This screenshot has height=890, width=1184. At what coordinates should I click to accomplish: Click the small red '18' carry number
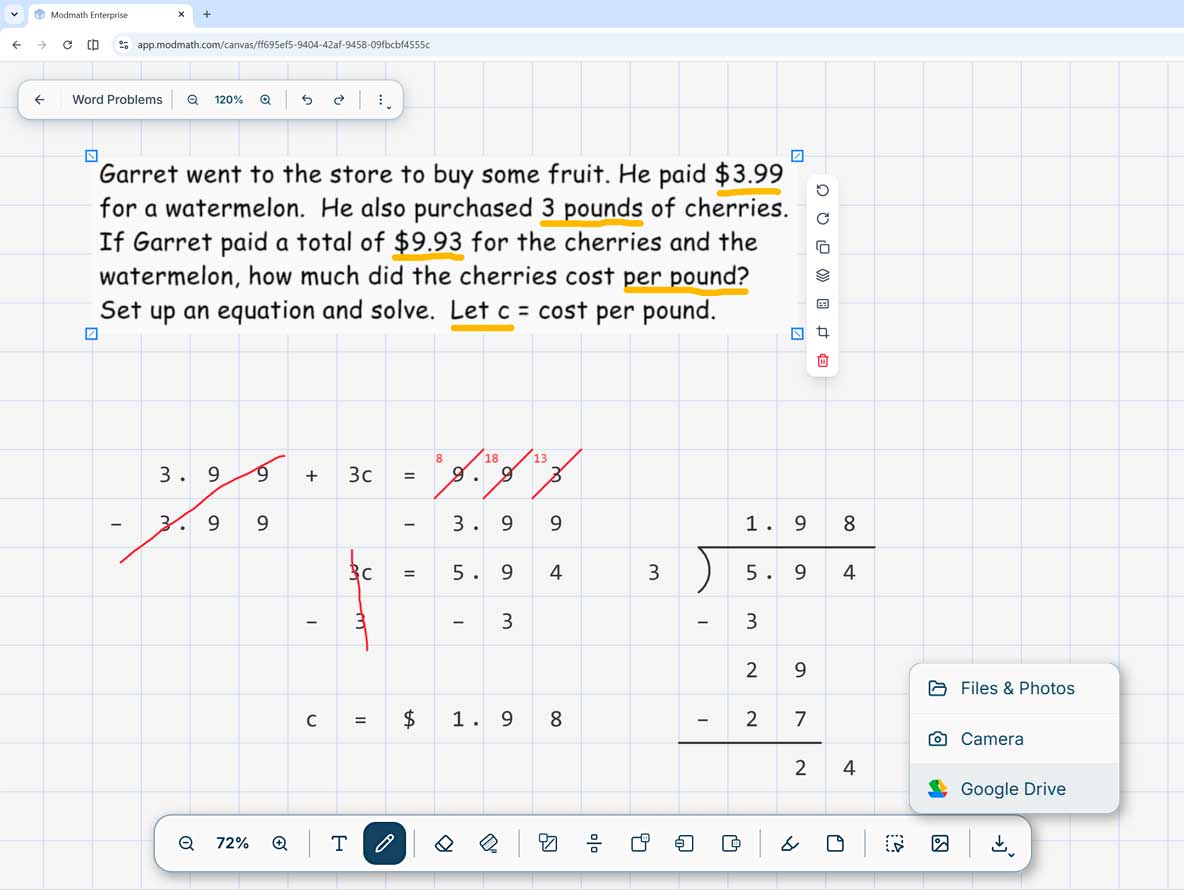click(x=492, y=458)
